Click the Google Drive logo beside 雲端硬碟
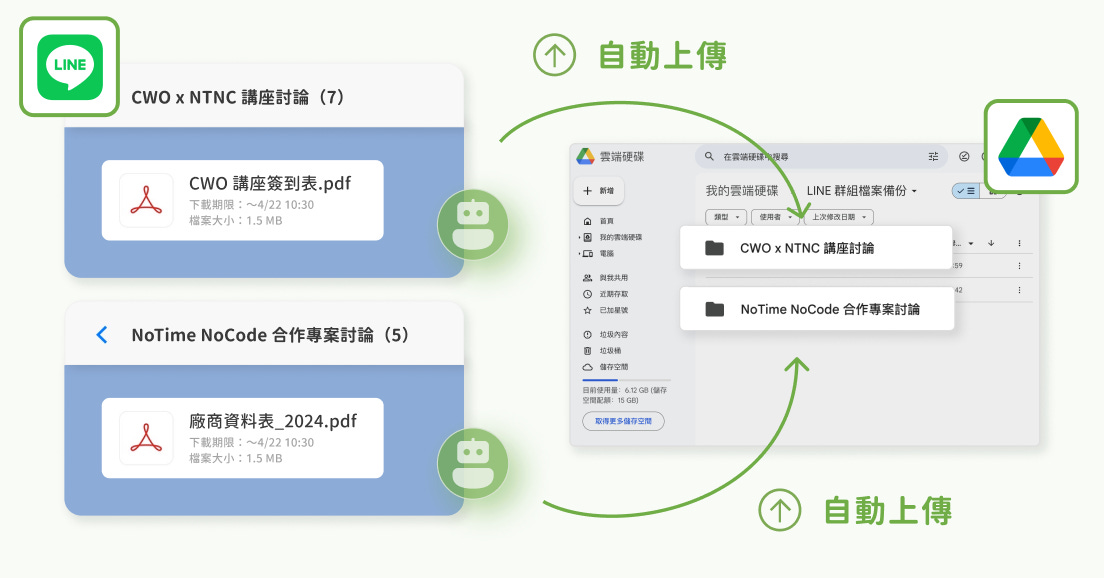 (586, 156)
